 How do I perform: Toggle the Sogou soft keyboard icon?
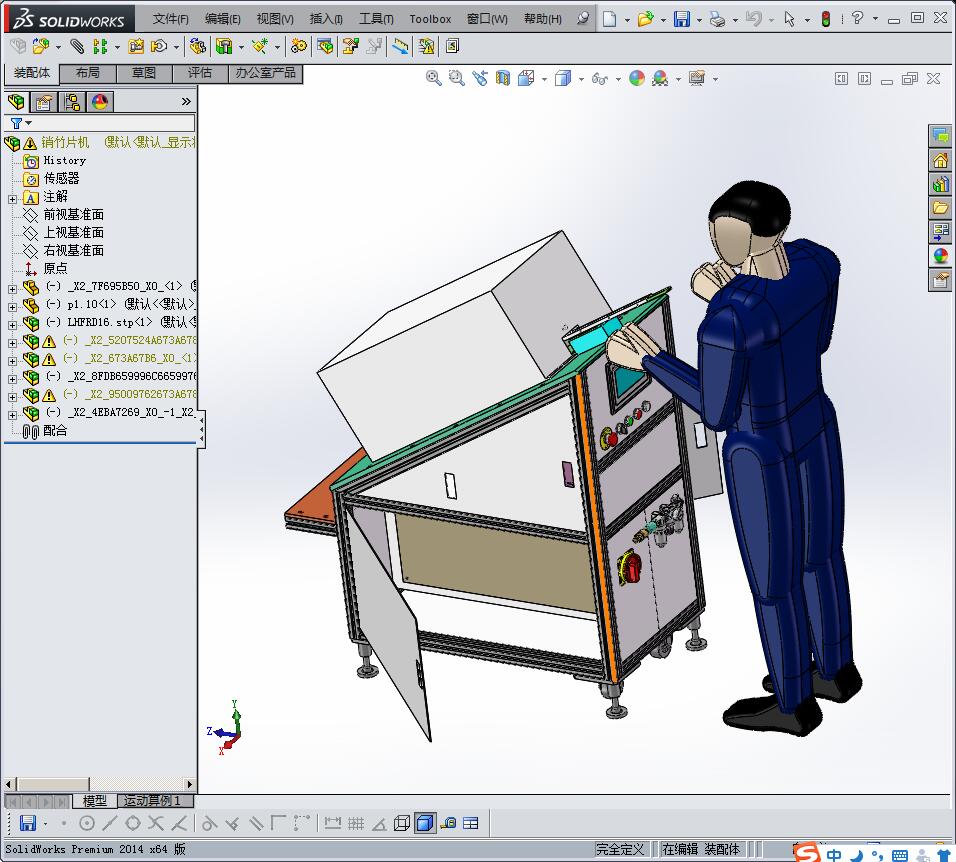(899, 855)
